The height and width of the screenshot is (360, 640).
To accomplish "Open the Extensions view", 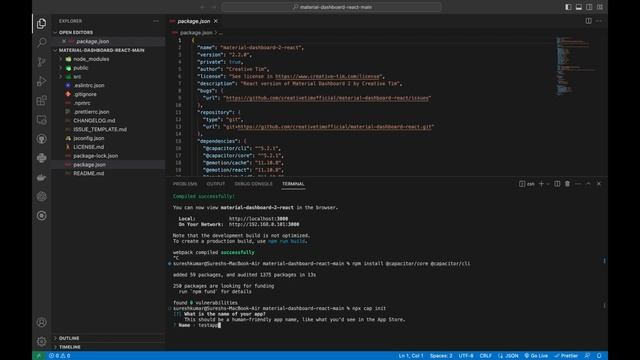I will [41, 100].
